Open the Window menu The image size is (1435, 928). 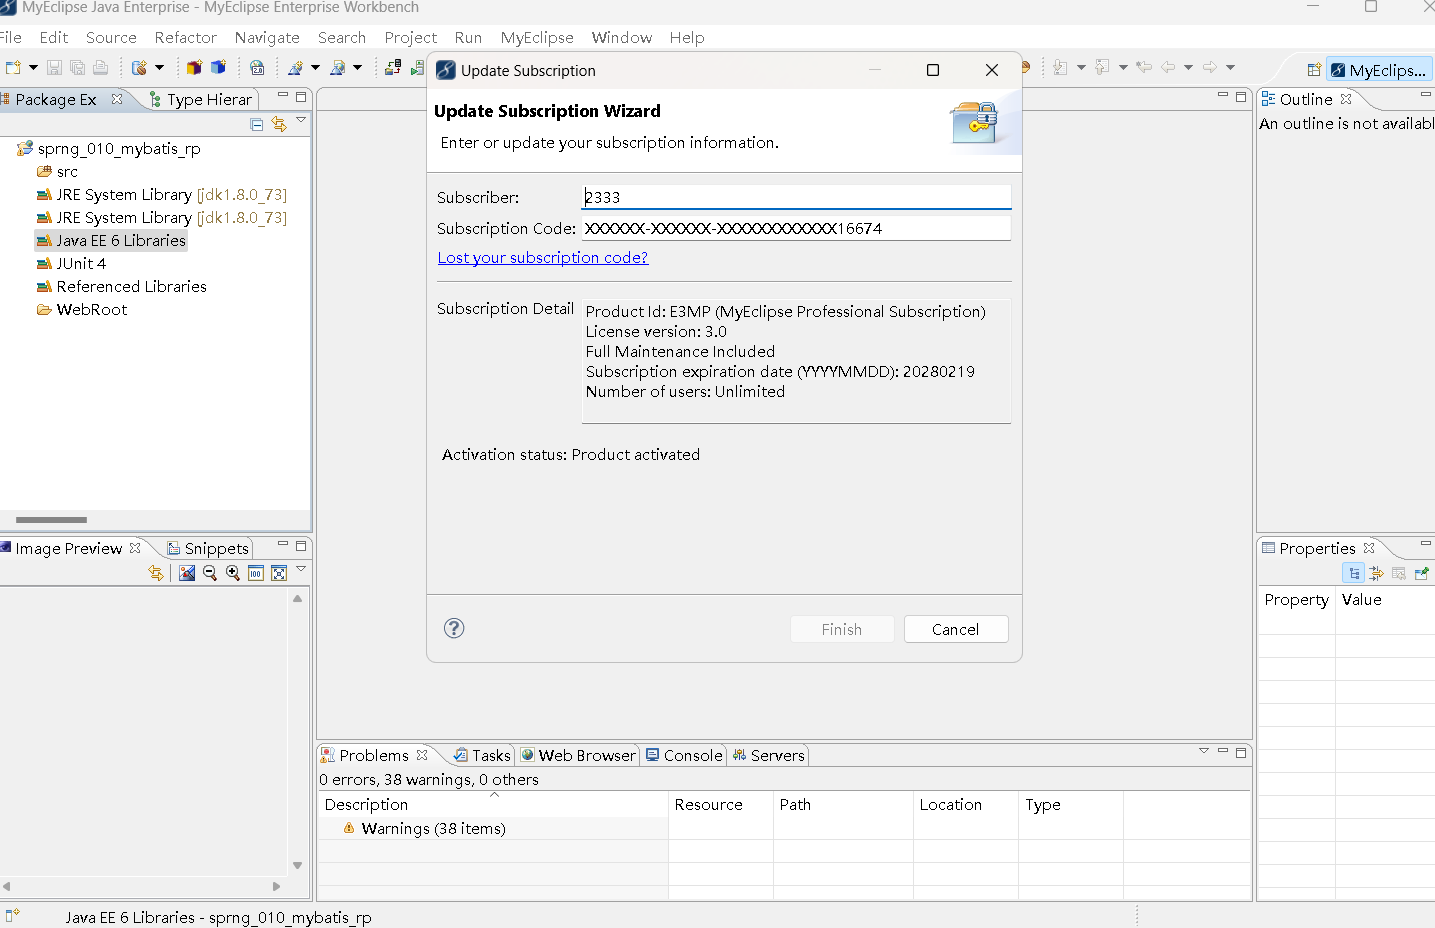622,37
